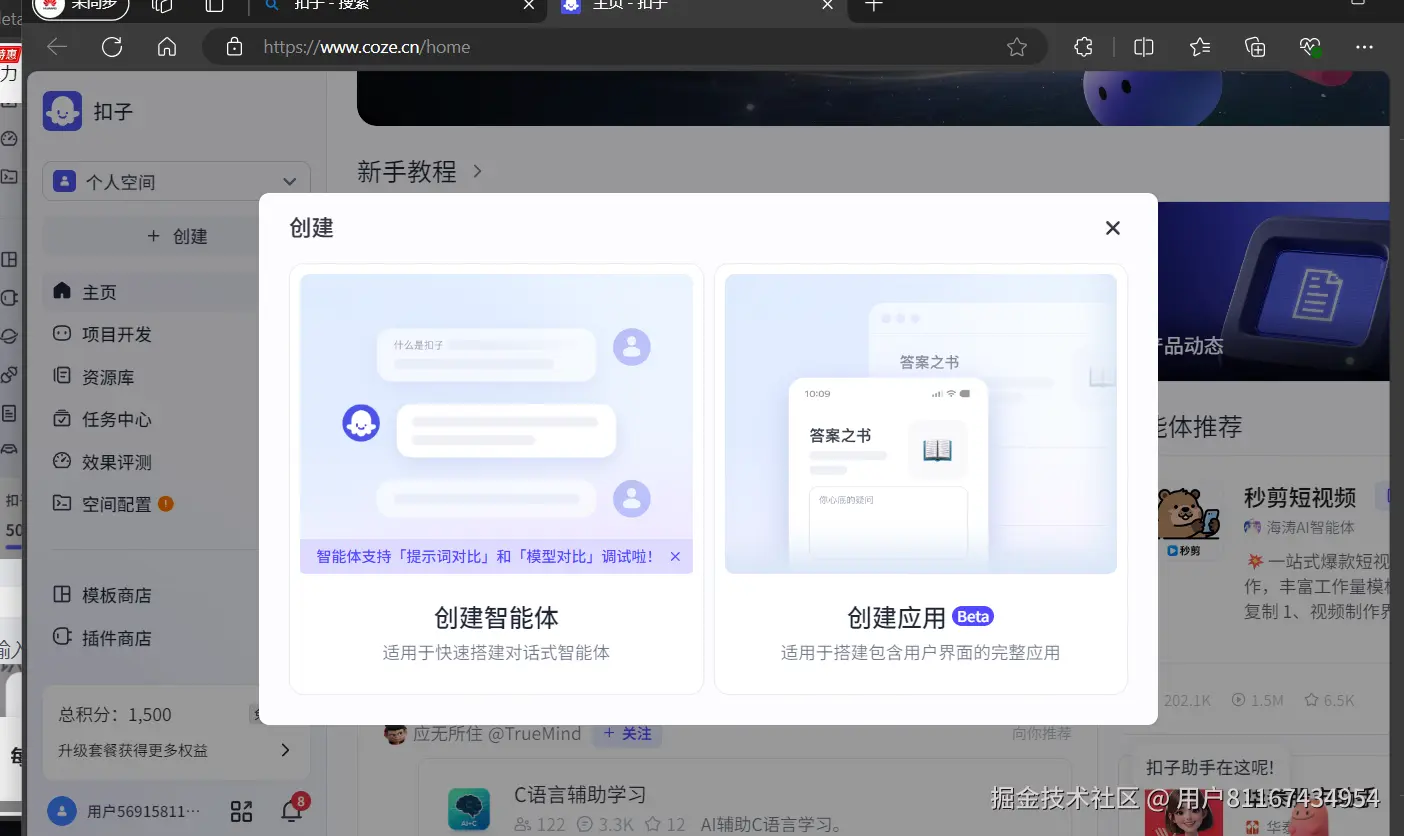Image resolution: width=1404 pixels, height=836 pixels.
Task: Click the 应无所住 @TrueMind author name
Action: point(497,734)
